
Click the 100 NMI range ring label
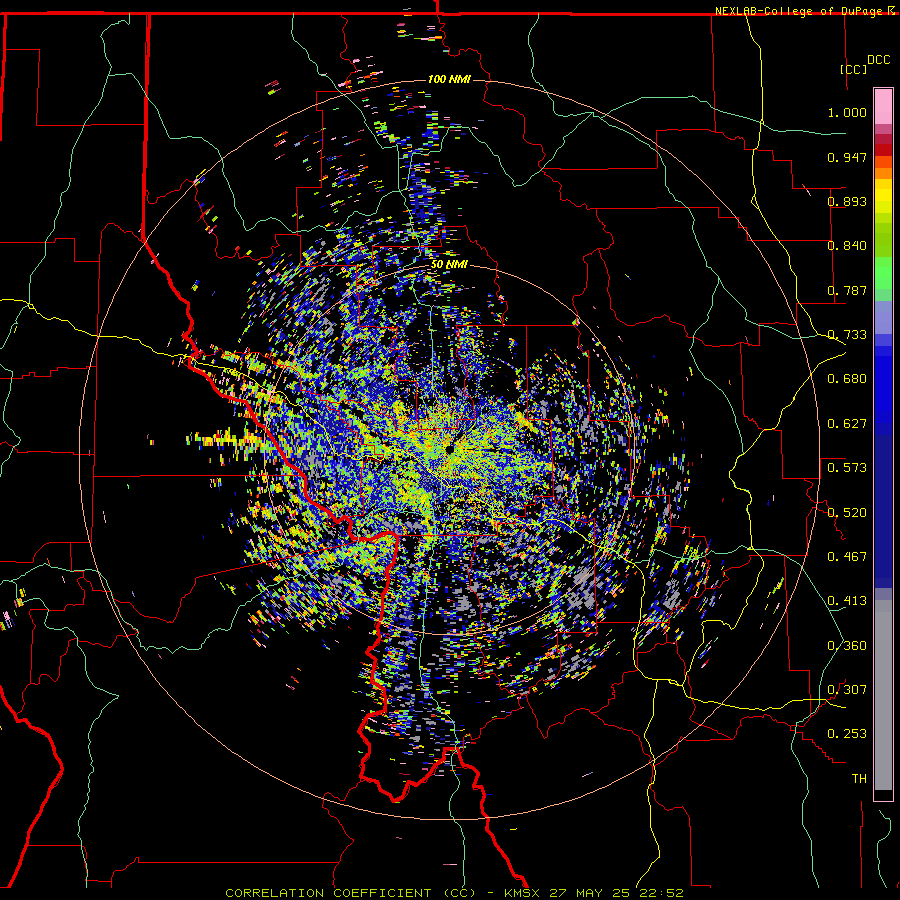pyautogui.click(x=449, y=79)
